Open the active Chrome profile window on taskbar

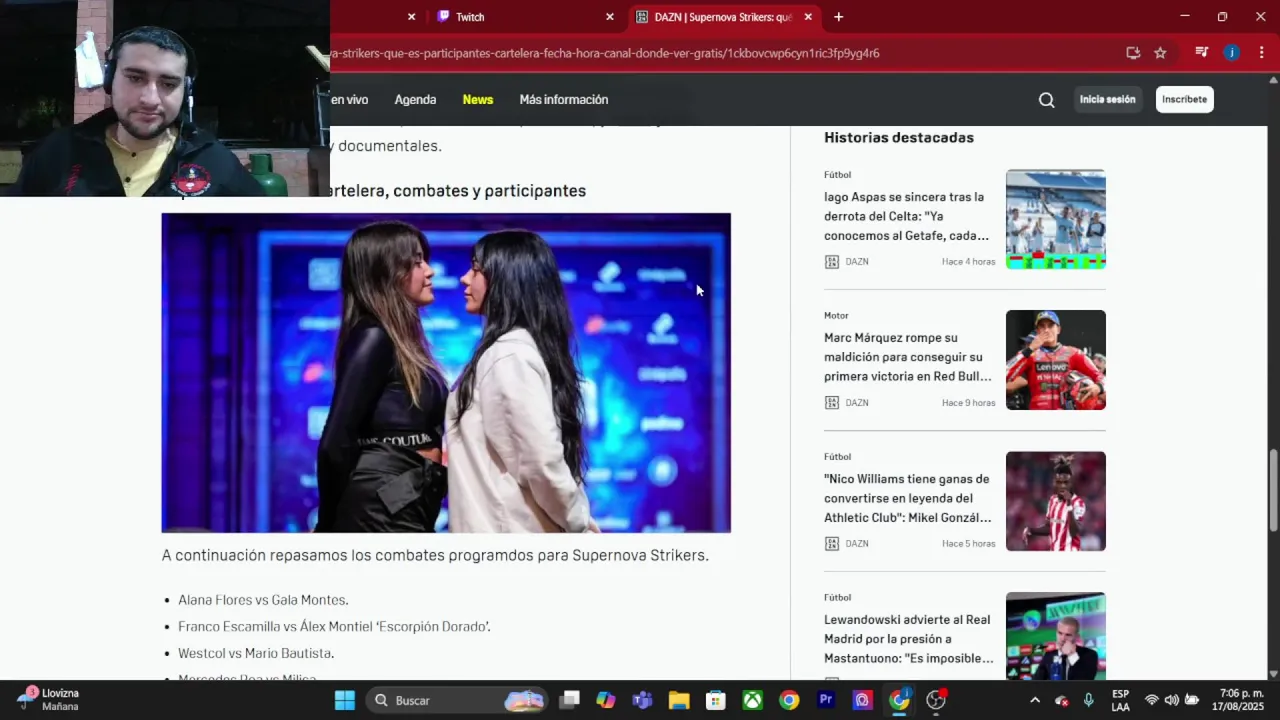900,700
